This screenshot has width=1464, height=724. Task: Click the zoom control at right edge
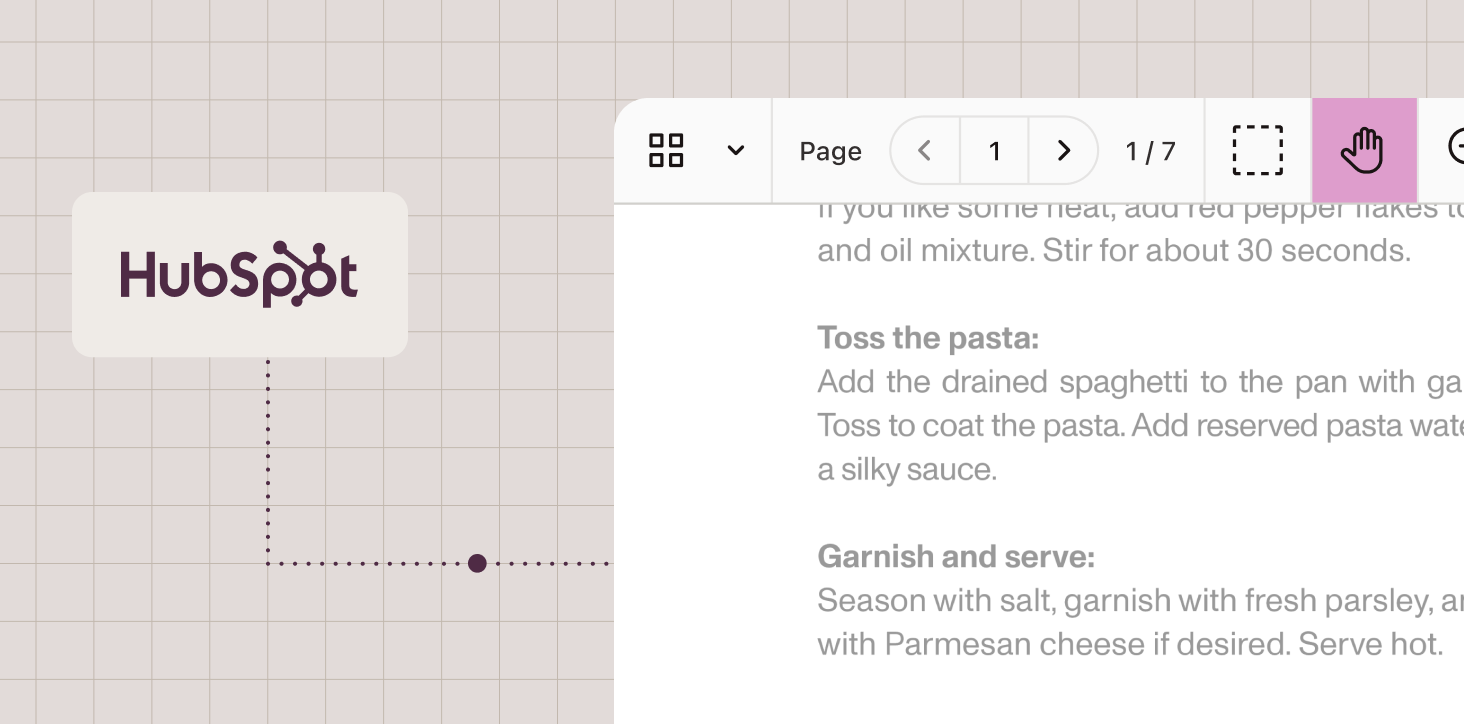pyautogui.click(x=1458, y=150)
